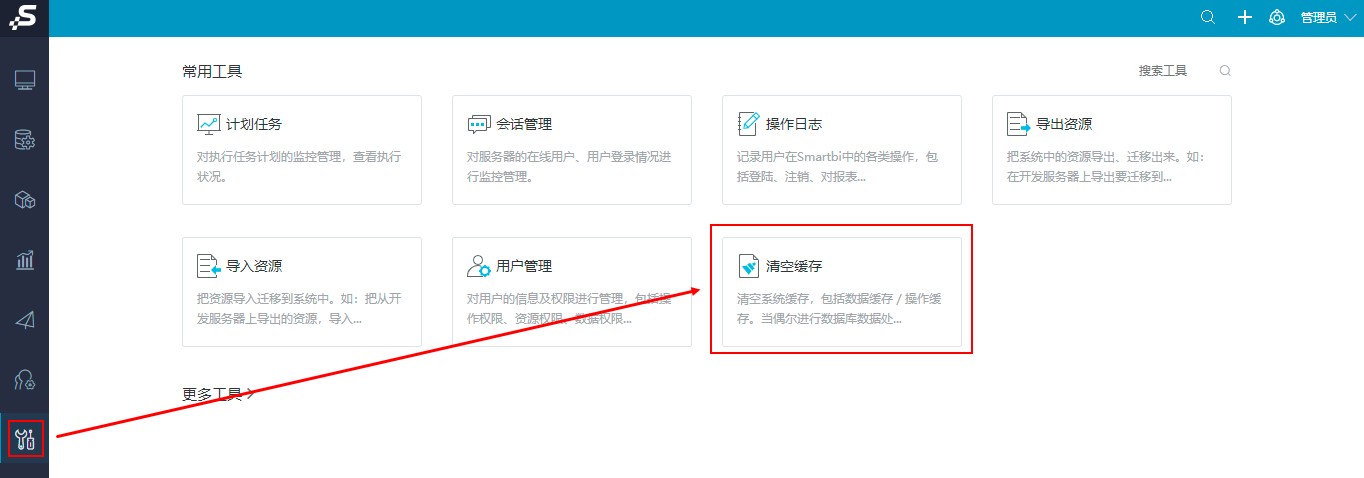Click the 导入资源 import icon

[208, 266]
